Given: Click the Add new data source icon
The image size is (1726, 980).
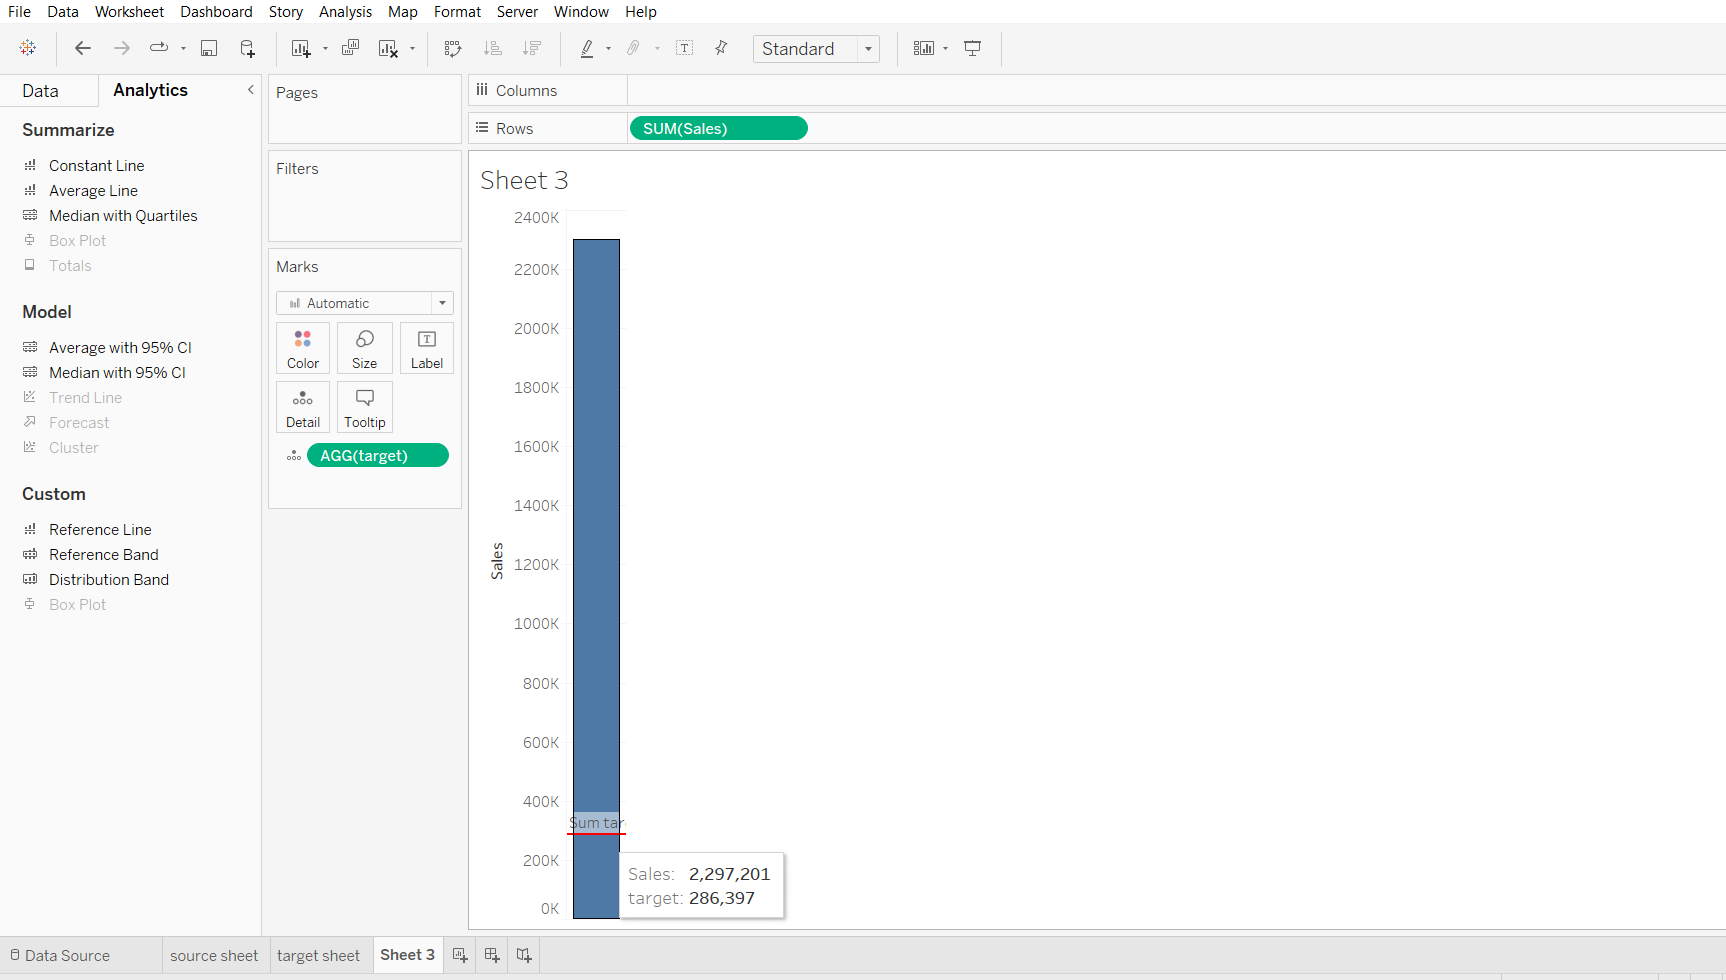Looking at the screenshot, I should point(247,48).
